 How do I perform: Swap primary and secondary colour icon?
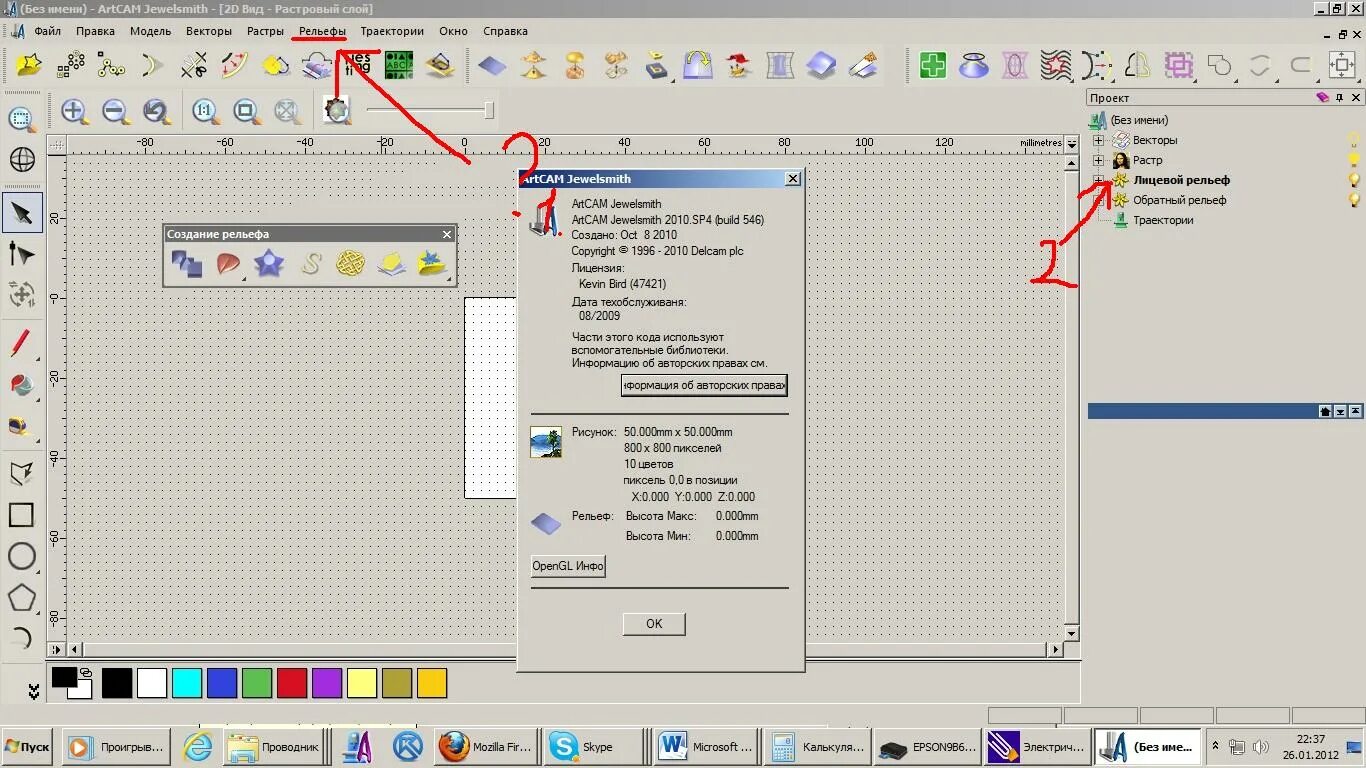tap(86, 673)
